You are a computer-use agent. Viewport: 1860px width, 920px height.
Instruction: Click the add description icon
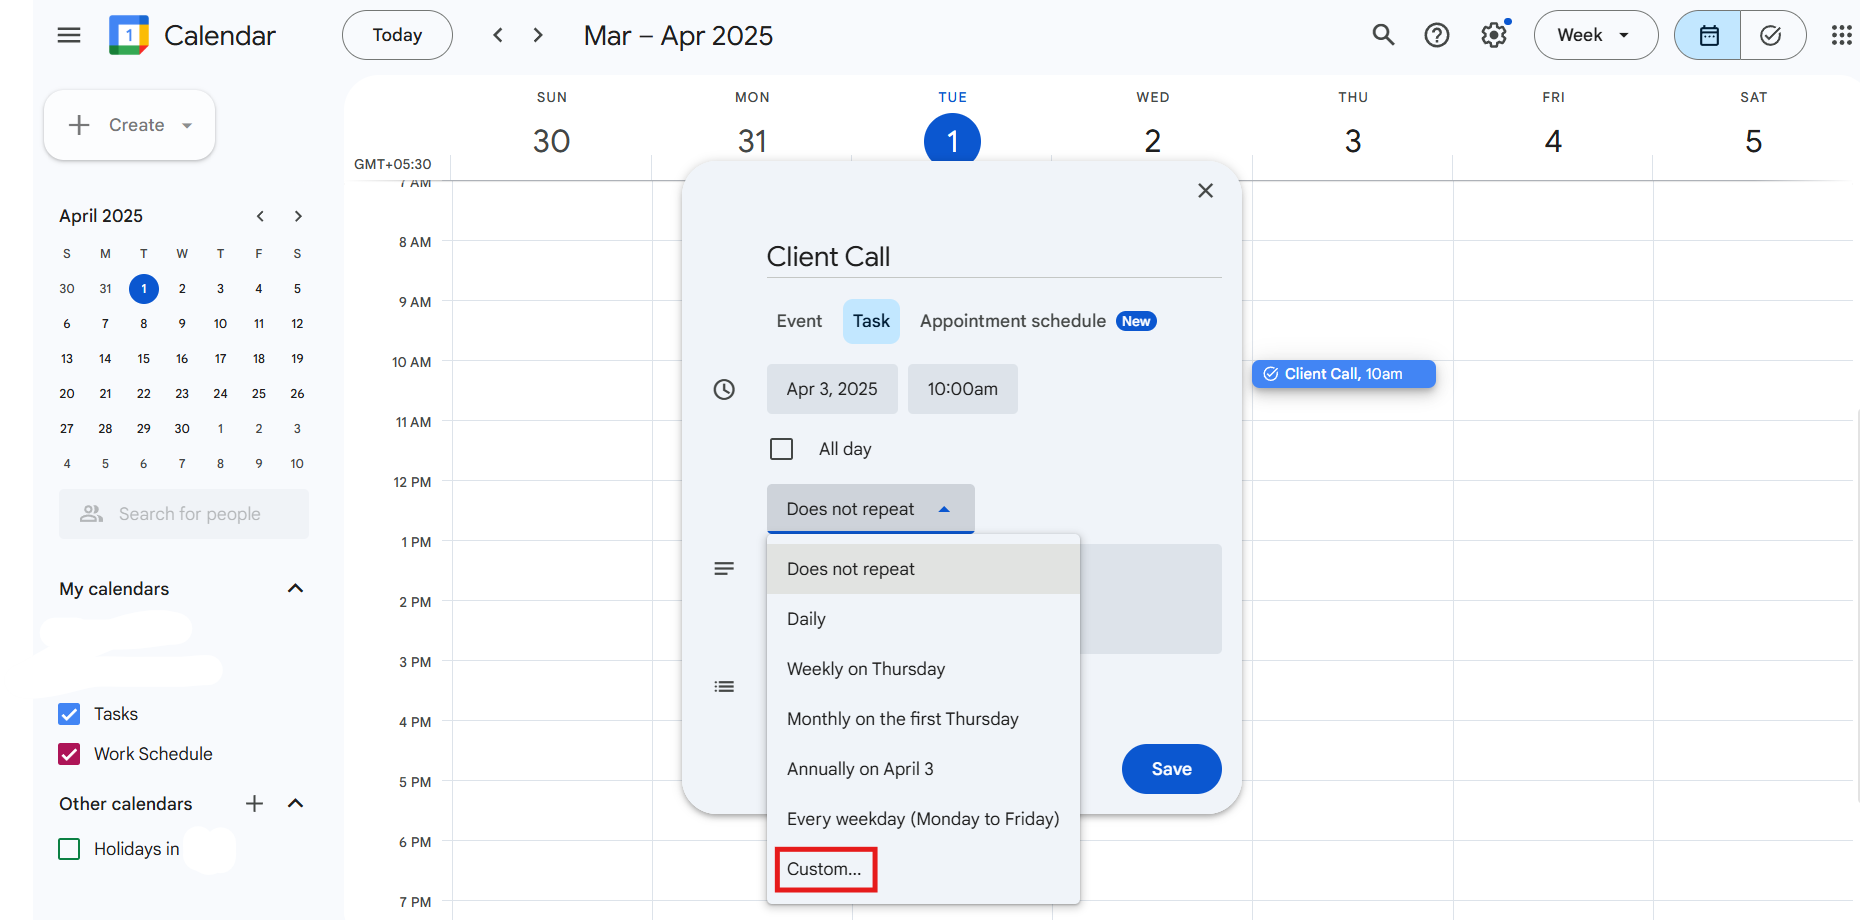click(x=724, y=567)
